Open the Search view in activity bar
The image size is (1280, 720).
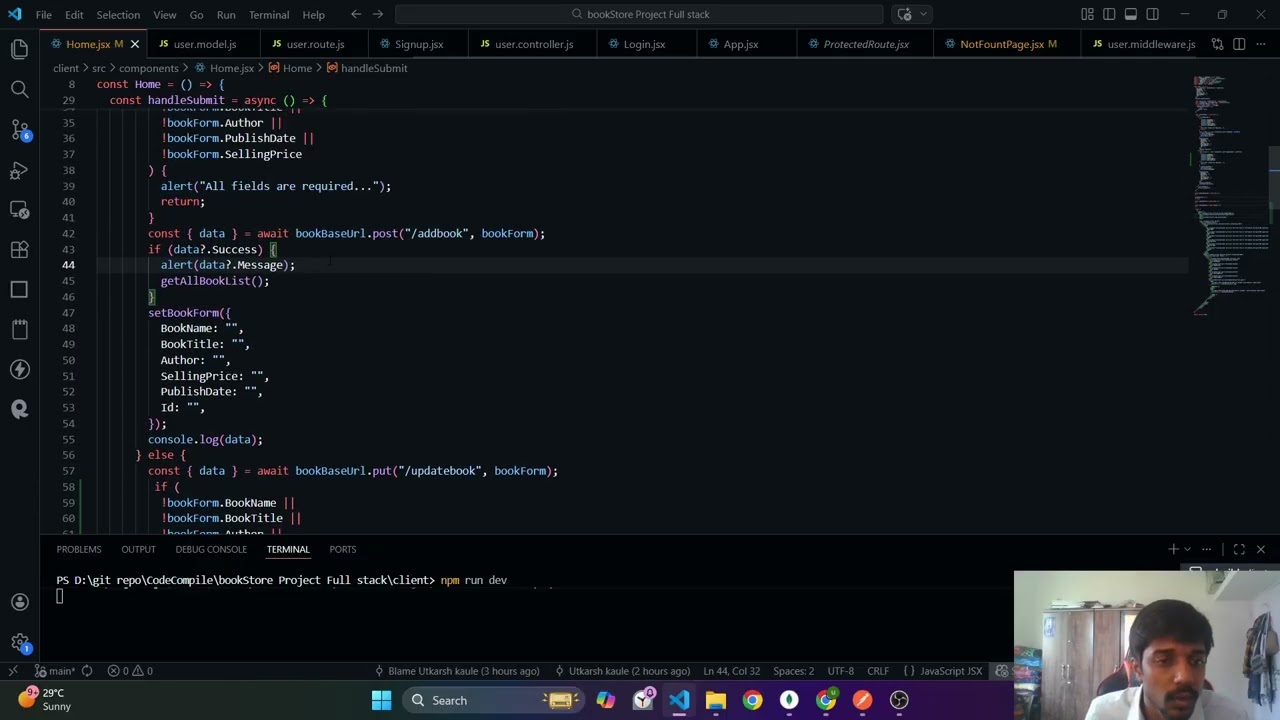point(19,89)
